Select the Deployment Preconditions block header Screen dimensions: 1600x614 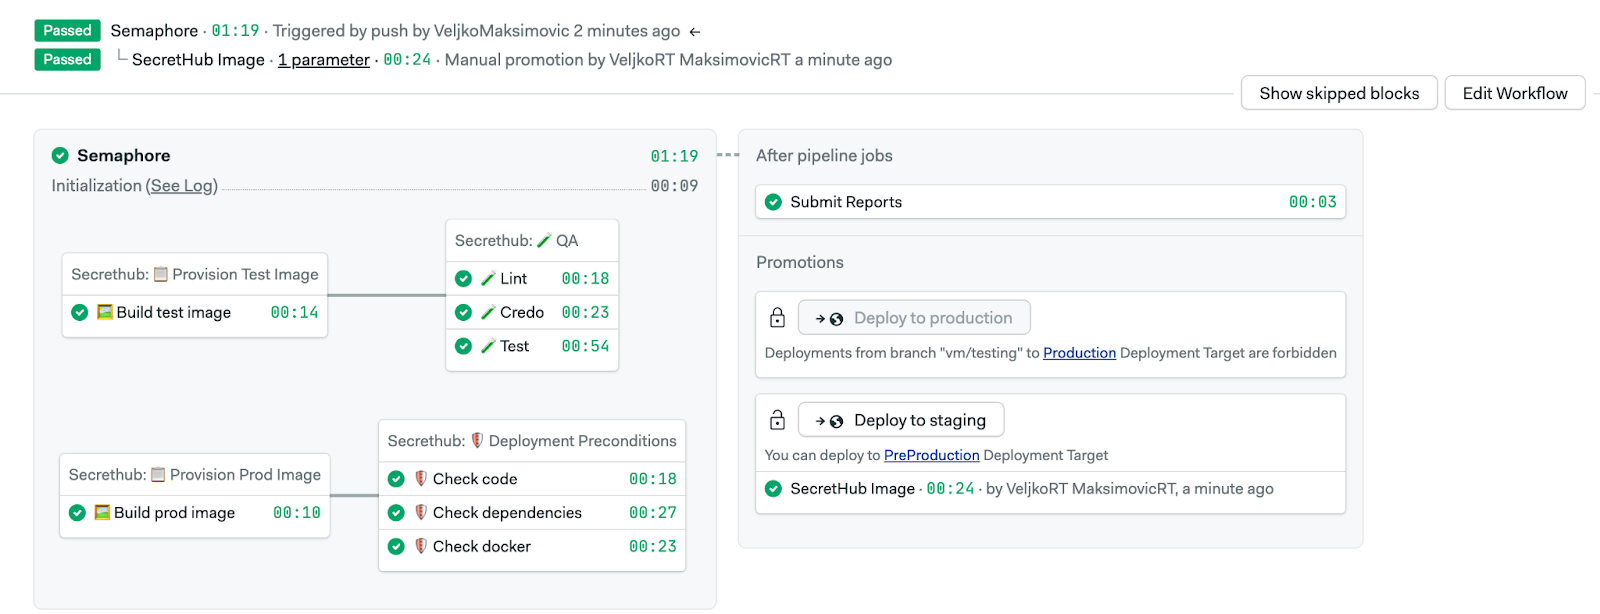tap(532, 441)
